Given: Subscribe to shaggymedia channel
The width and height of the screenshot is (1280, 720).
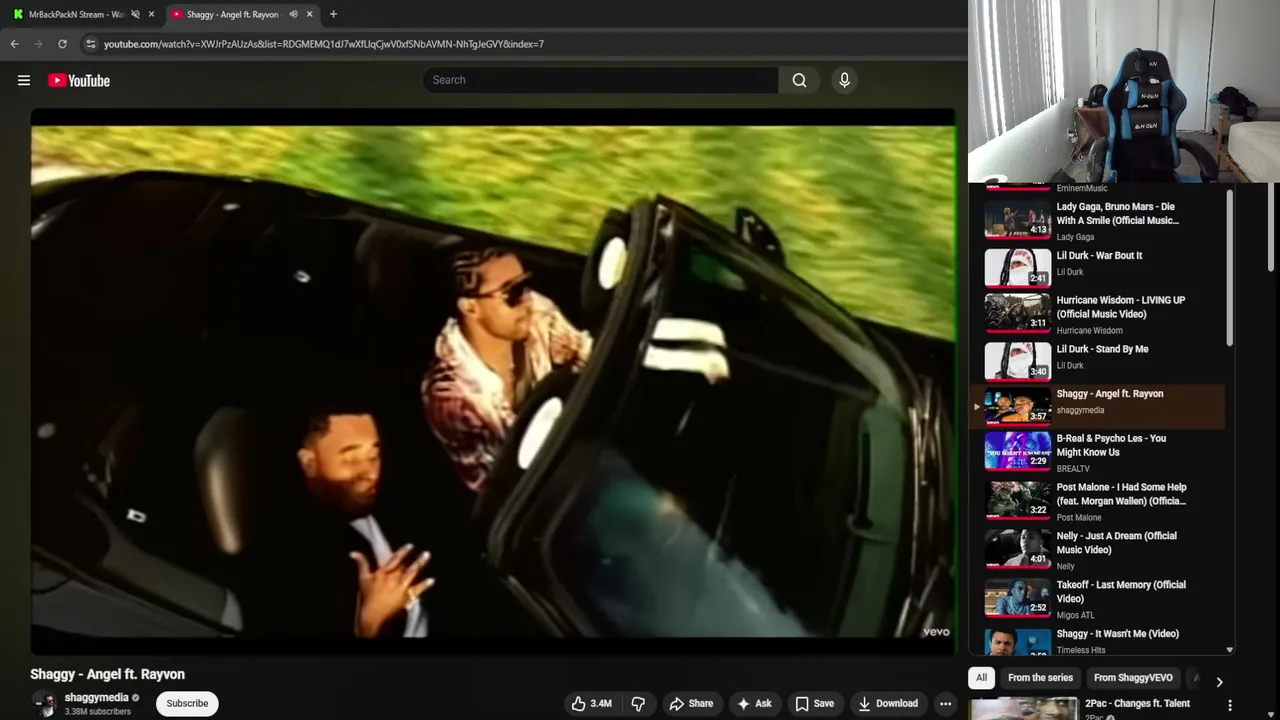Looking at the screenshot, I should [x=187, y=704].
